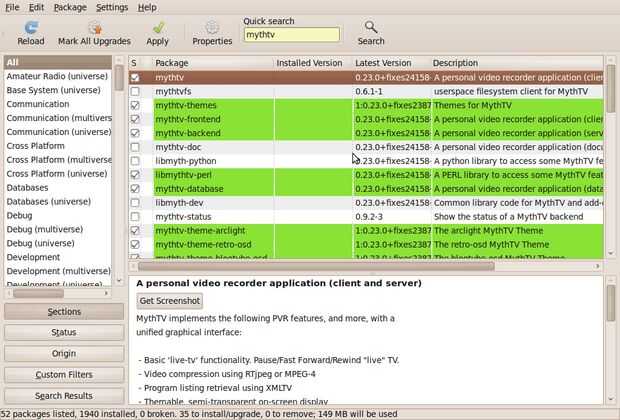620x420 pixels.
Task: Toggle the mythtv-frontend checkbox
Action: pos(135,119)
